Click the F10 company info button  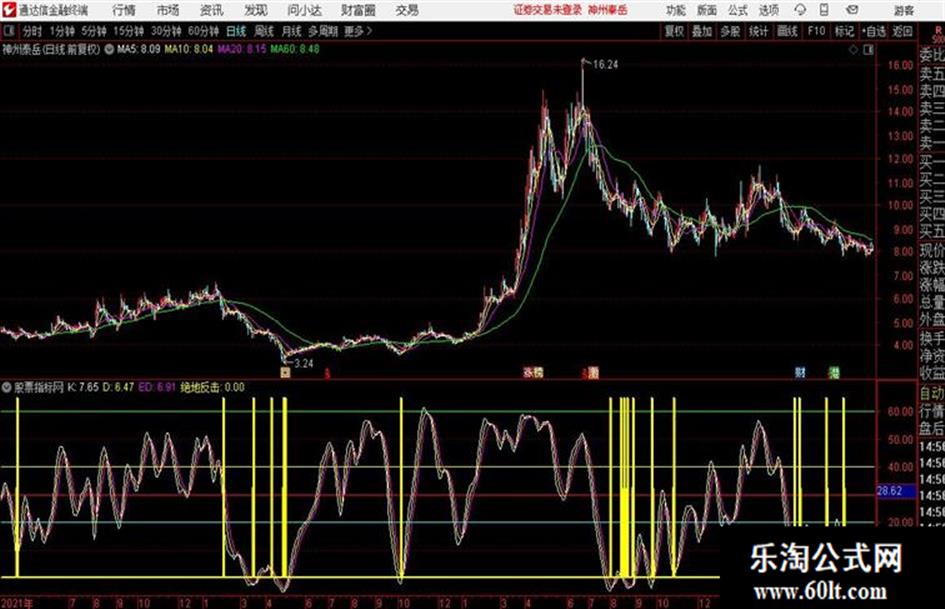[817, 31]
